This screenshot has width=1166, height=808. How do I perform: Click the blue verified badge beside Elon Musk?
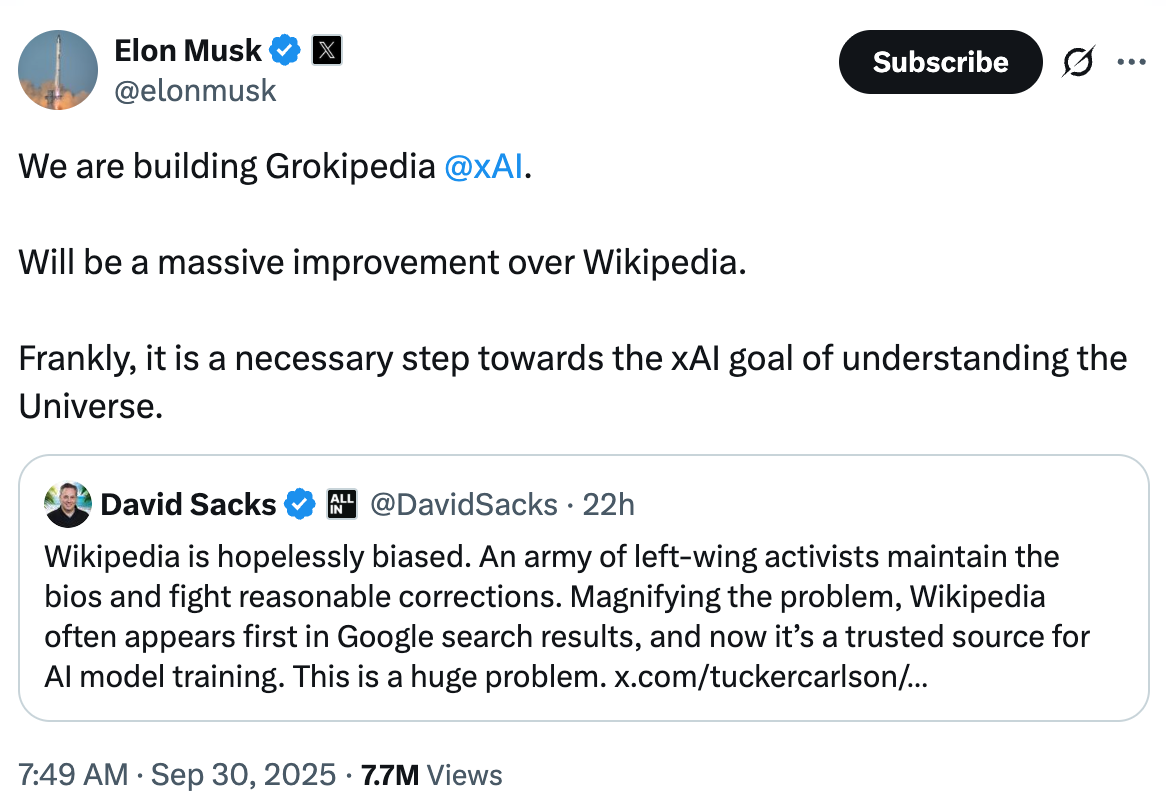pos(288,50)
